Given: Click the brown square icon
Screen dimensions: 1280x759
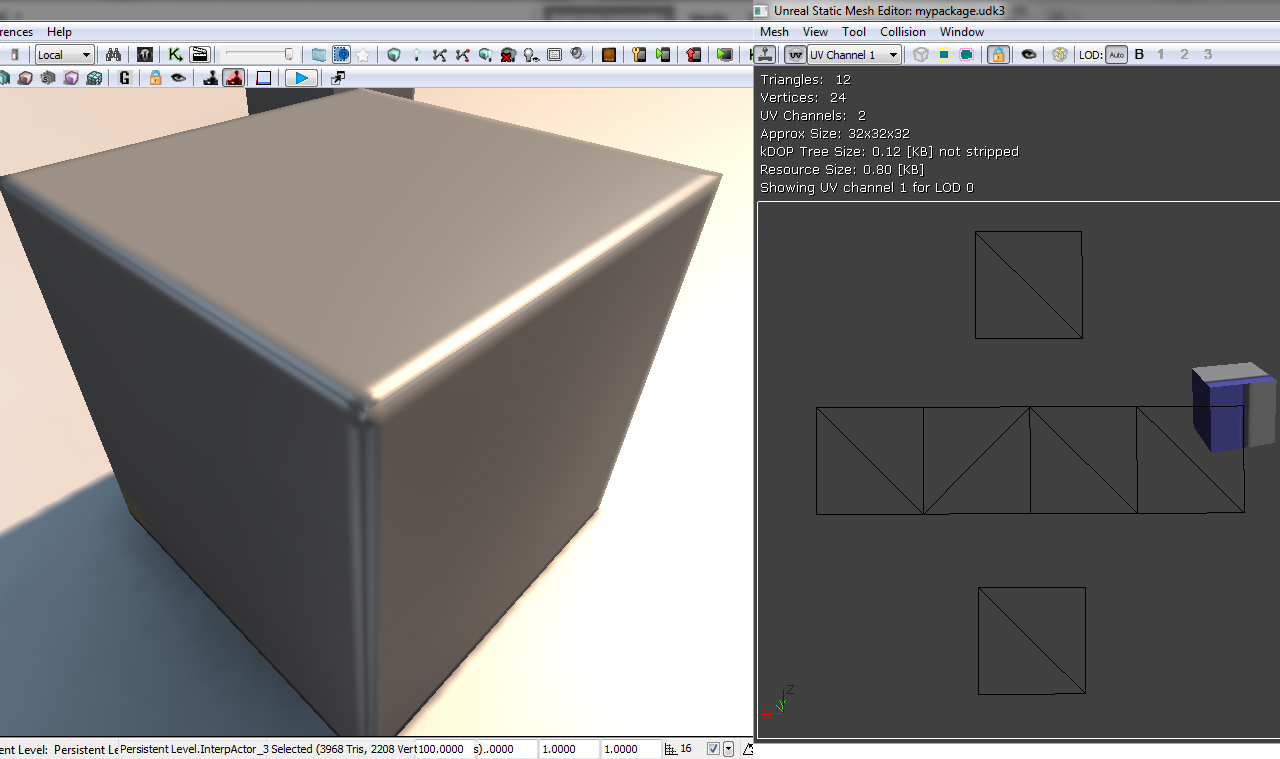Looking at the screenshot, I should (x=609, y=55).
